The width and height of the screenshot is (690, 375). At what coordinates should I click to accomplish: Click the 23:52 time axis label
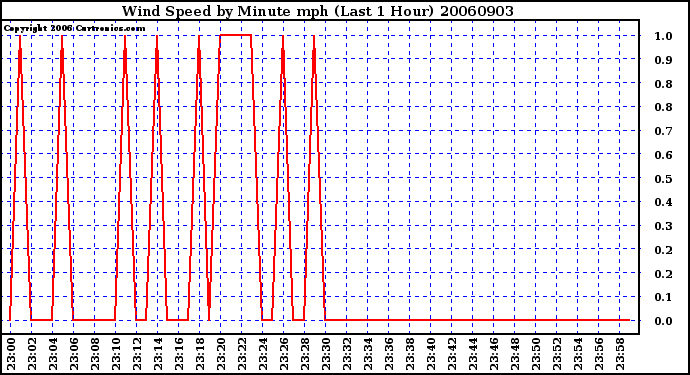pos(558,355)
